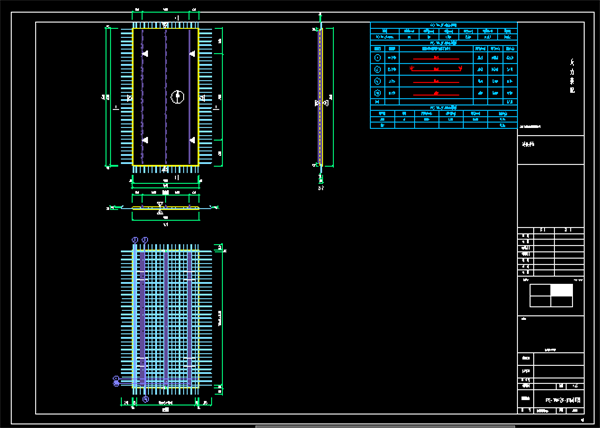Image resolution: width=600 pixels, height=428 pixels.
Task: Click the drawing name text at the title block bottom
Action: (562, 400)
